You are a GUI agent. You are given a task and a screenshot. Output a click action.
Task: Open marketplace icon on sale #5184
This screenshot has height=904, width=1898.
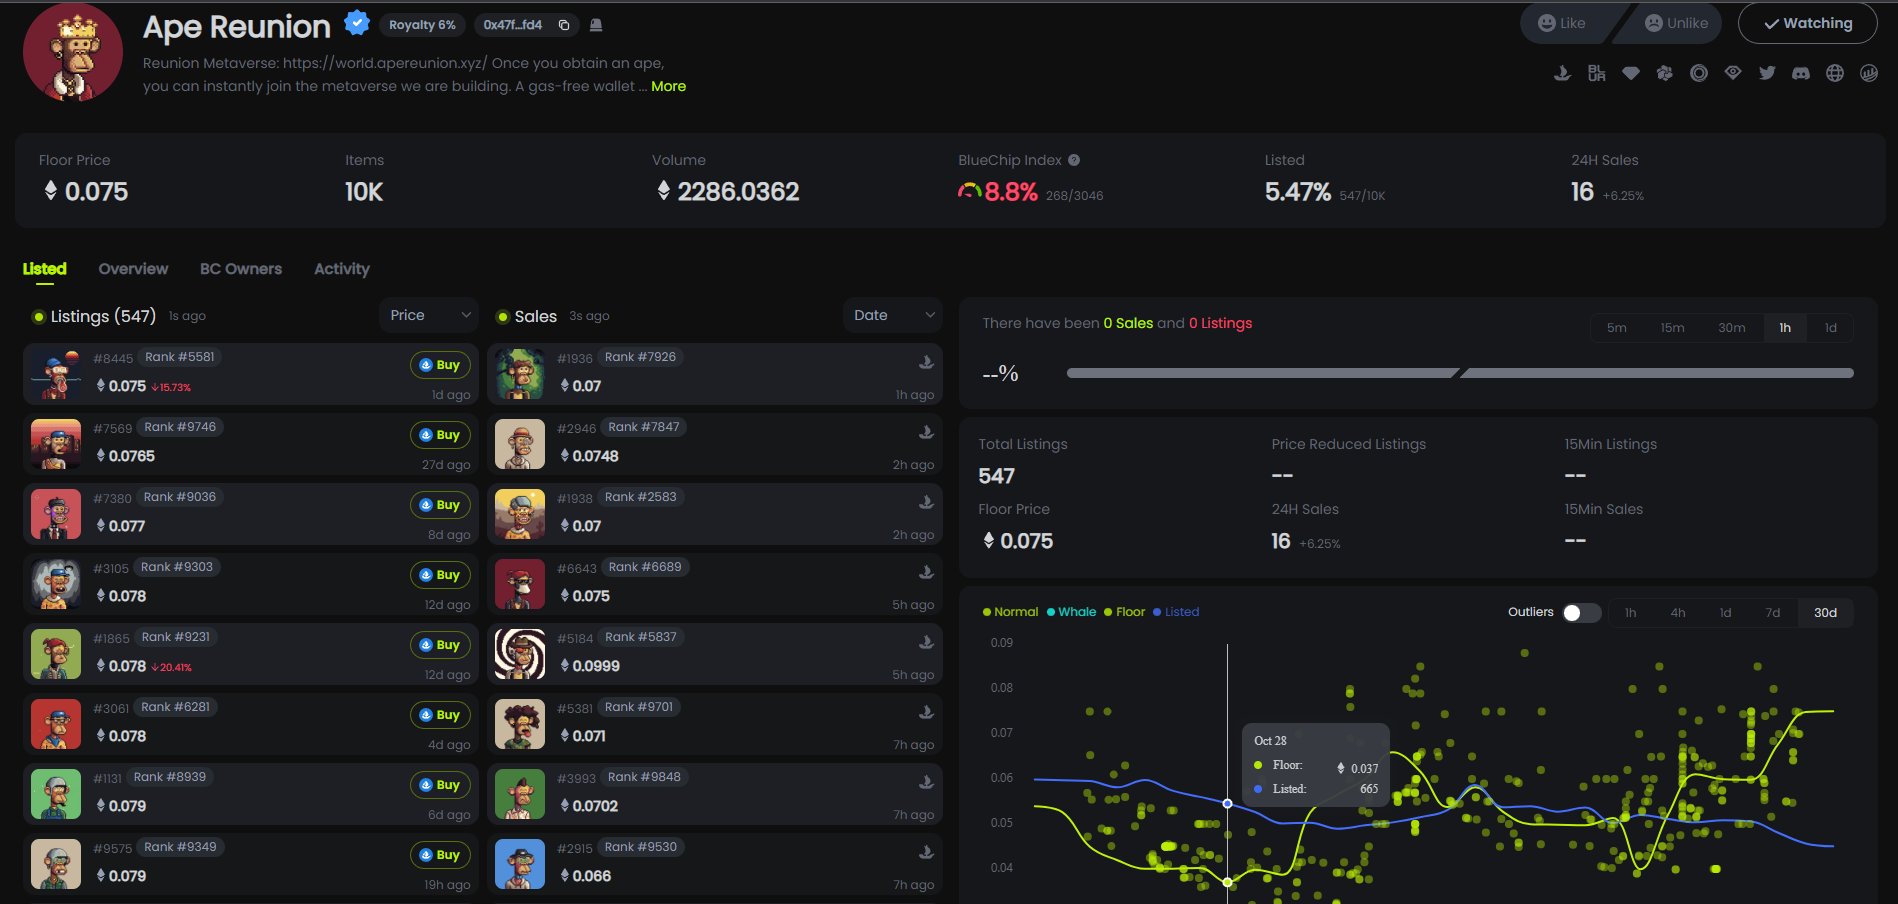(x=927, y=642)
